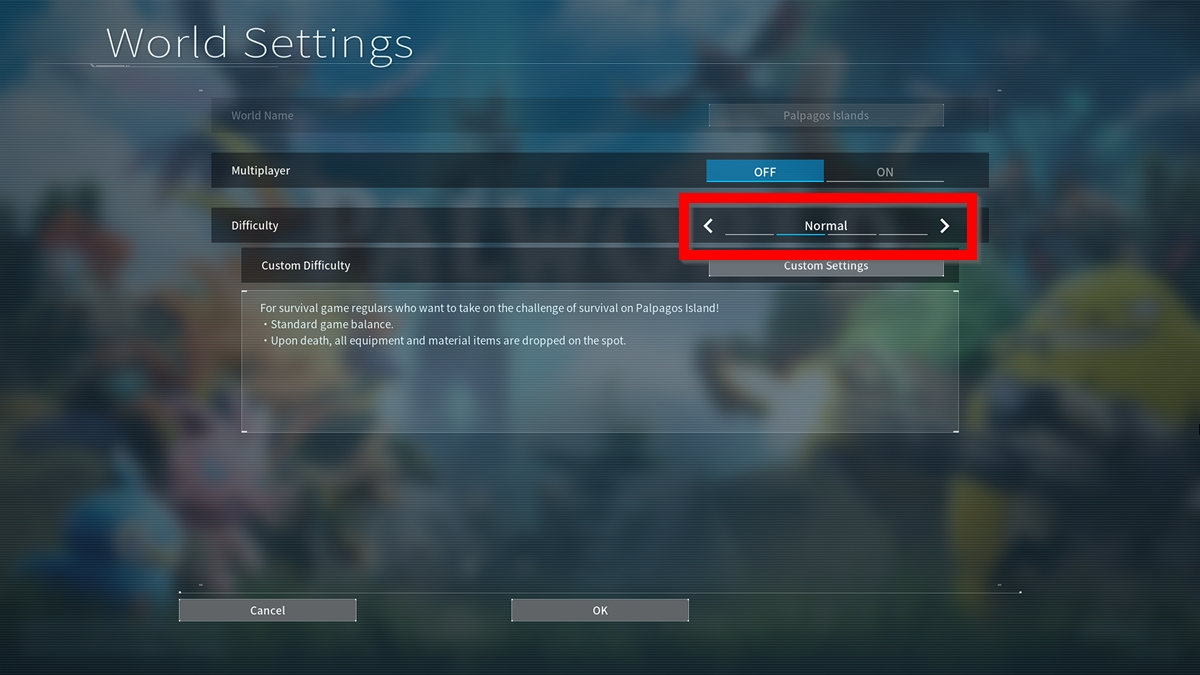This screenshot has width=1200, height=675.
Task: Click the left chevron to lower difficulty
Action: coord(708,225)
